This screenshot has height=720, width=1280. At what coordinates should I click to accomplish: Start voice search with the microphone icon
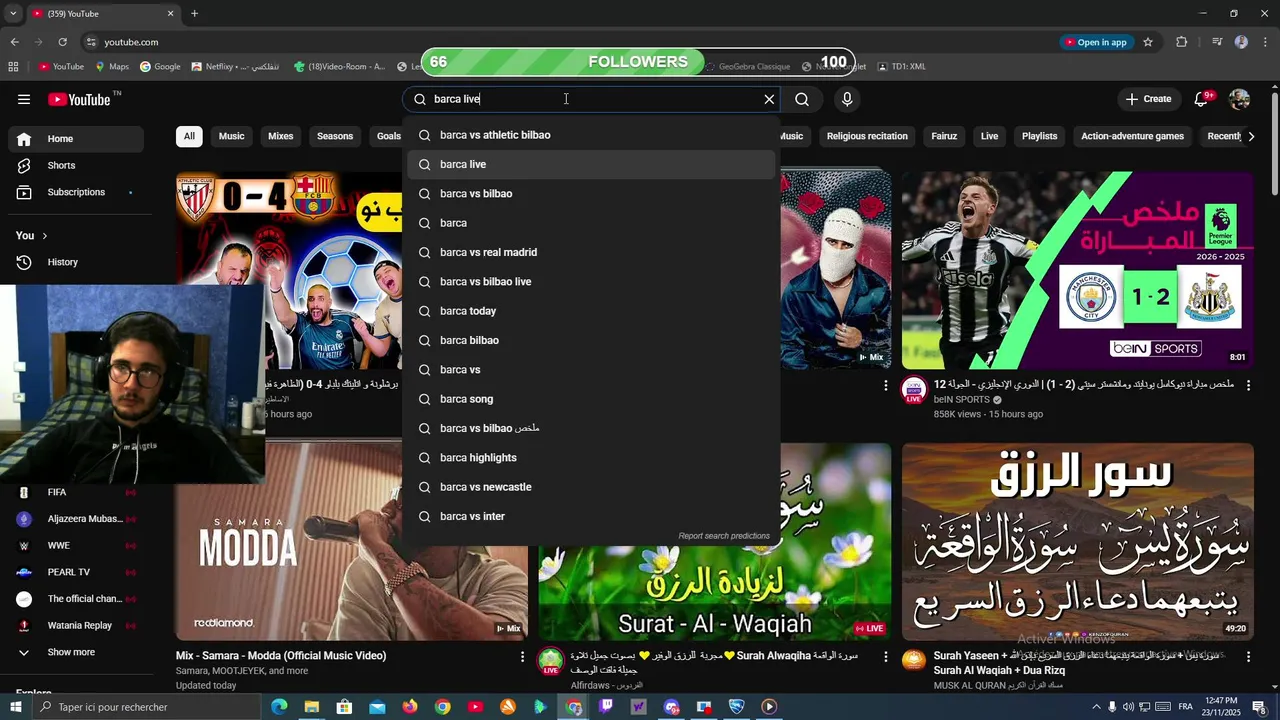point(847,99)
